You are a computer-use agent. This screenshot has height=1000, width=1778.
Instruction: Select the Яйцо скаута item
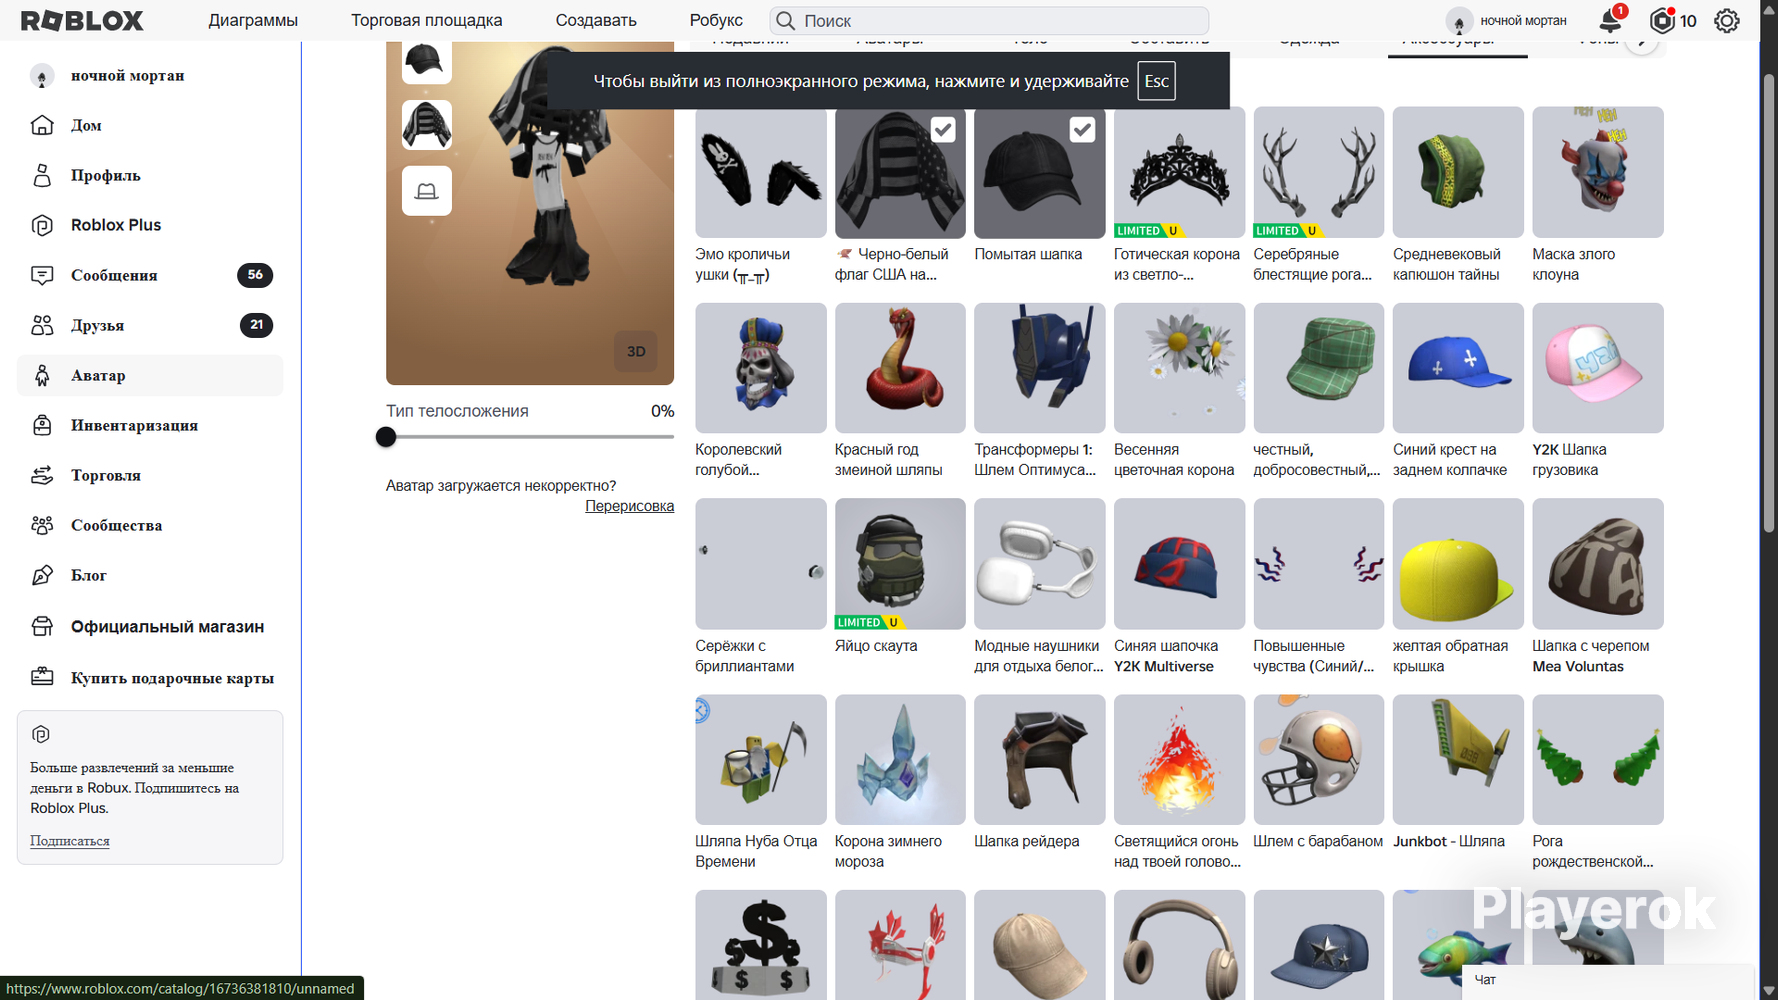[900, 564]
